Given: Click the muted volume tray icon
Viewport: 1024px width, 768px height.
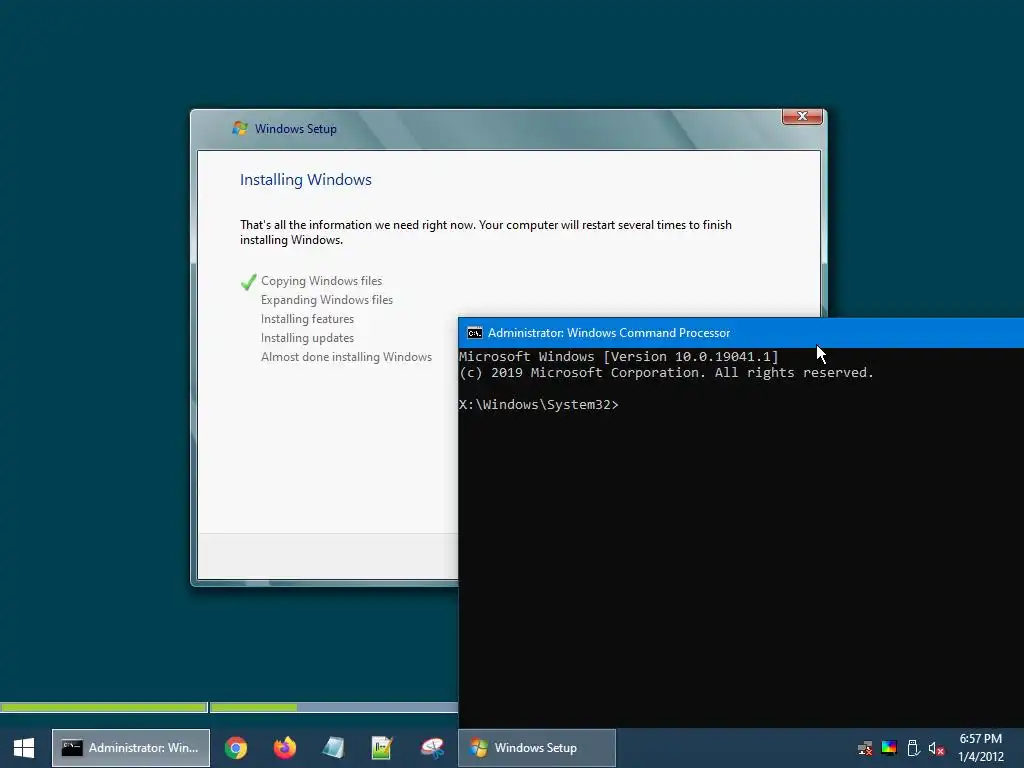Looking at the screenshot, I should point(936,748).
